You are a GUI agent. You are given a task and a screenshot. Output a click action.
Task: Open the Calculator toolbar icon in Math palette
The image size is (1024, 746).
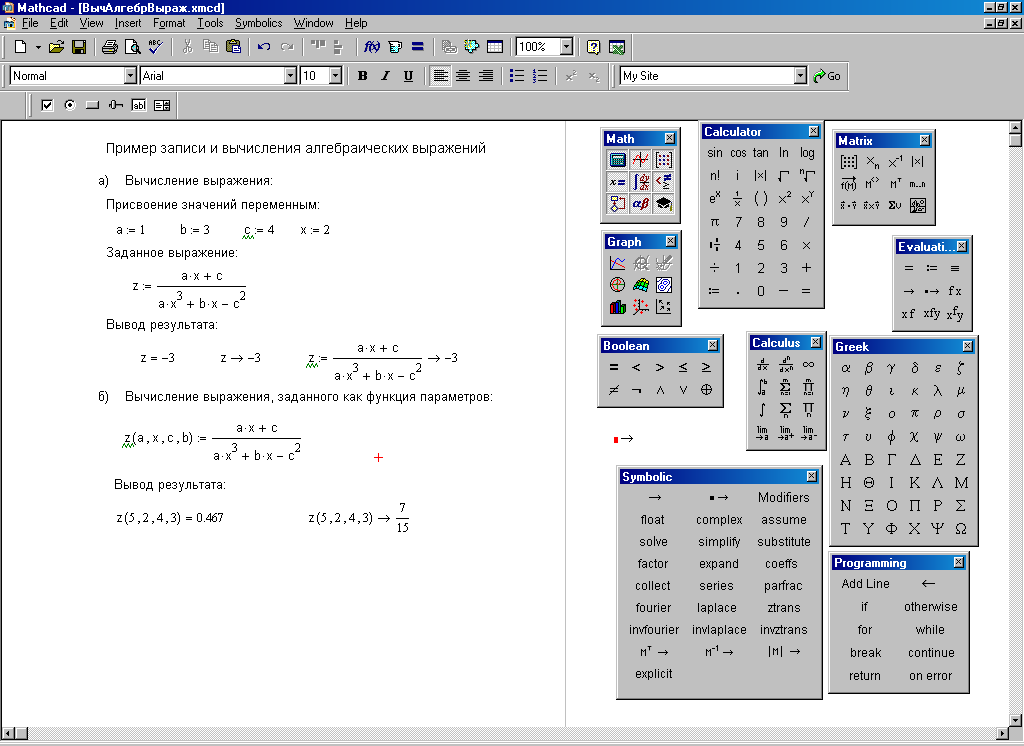[617, 159]
